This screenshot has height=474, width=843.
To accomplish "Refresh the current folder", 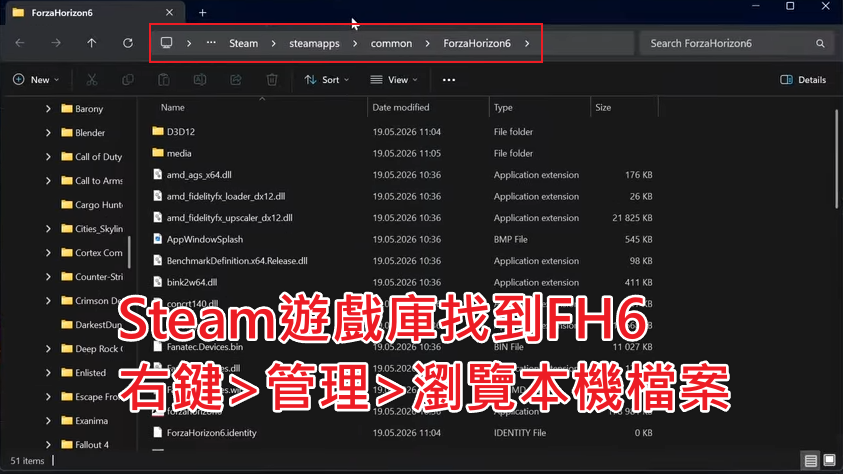I will click(x=128, y=43).
